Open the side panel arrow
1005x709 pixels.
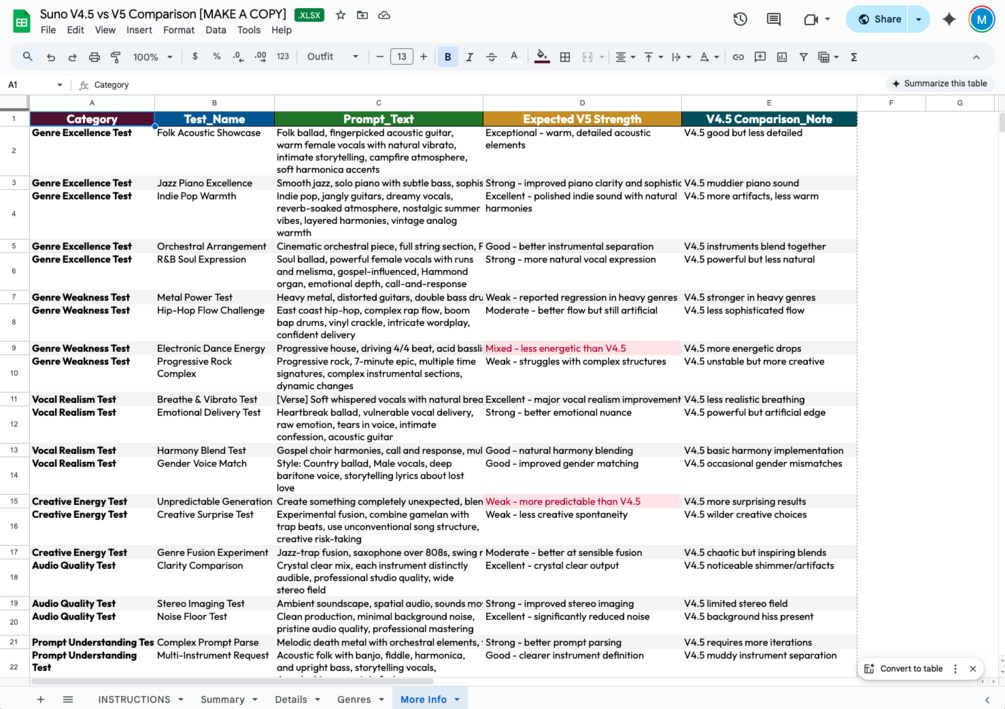click(987, 699)
